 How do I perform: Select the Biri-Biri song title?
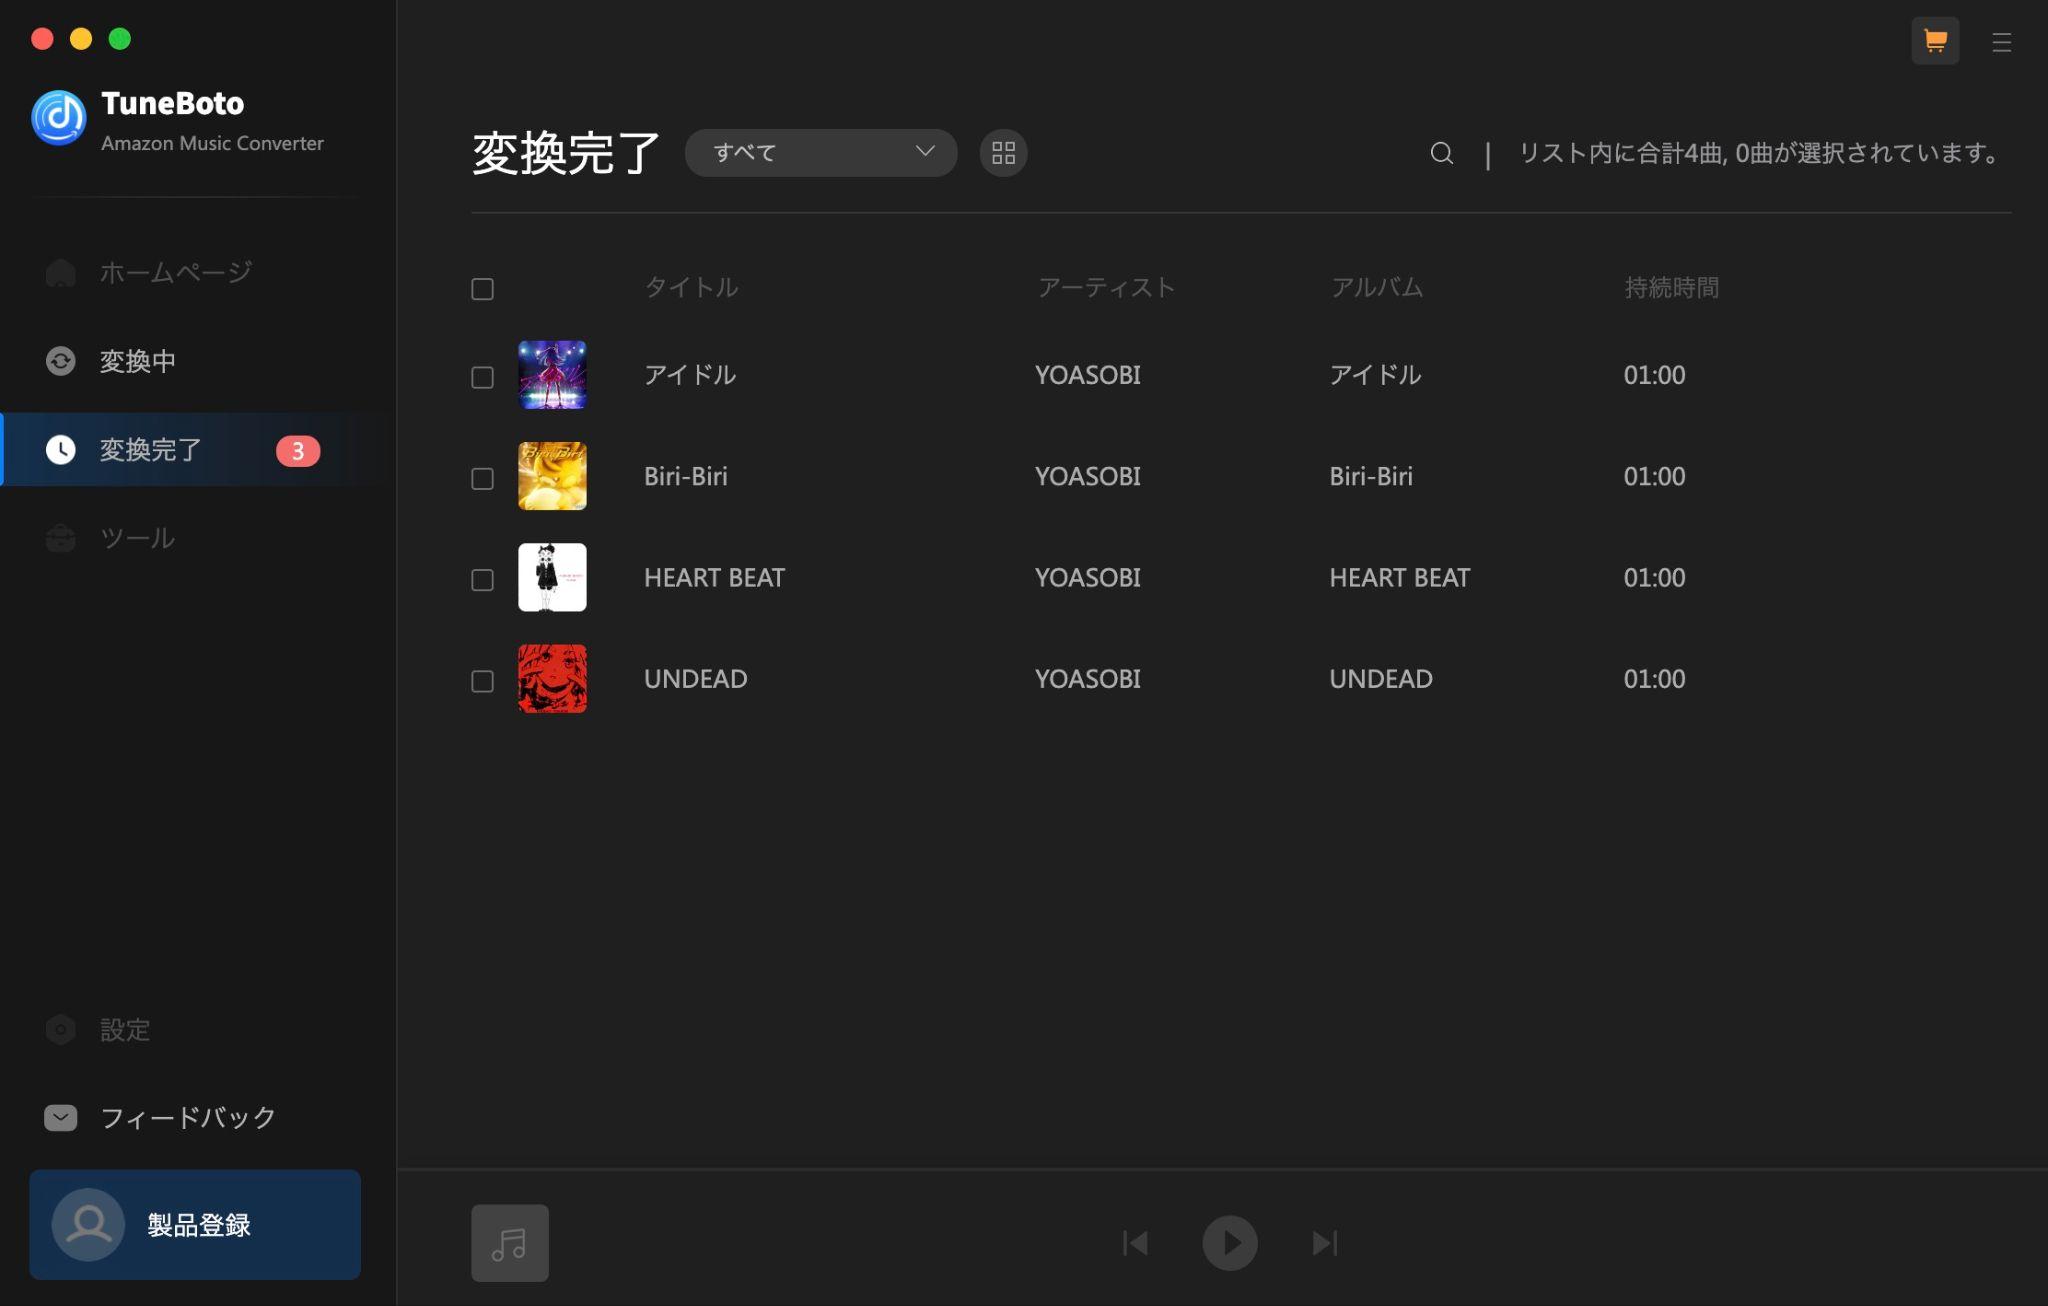tap(686, 476)
